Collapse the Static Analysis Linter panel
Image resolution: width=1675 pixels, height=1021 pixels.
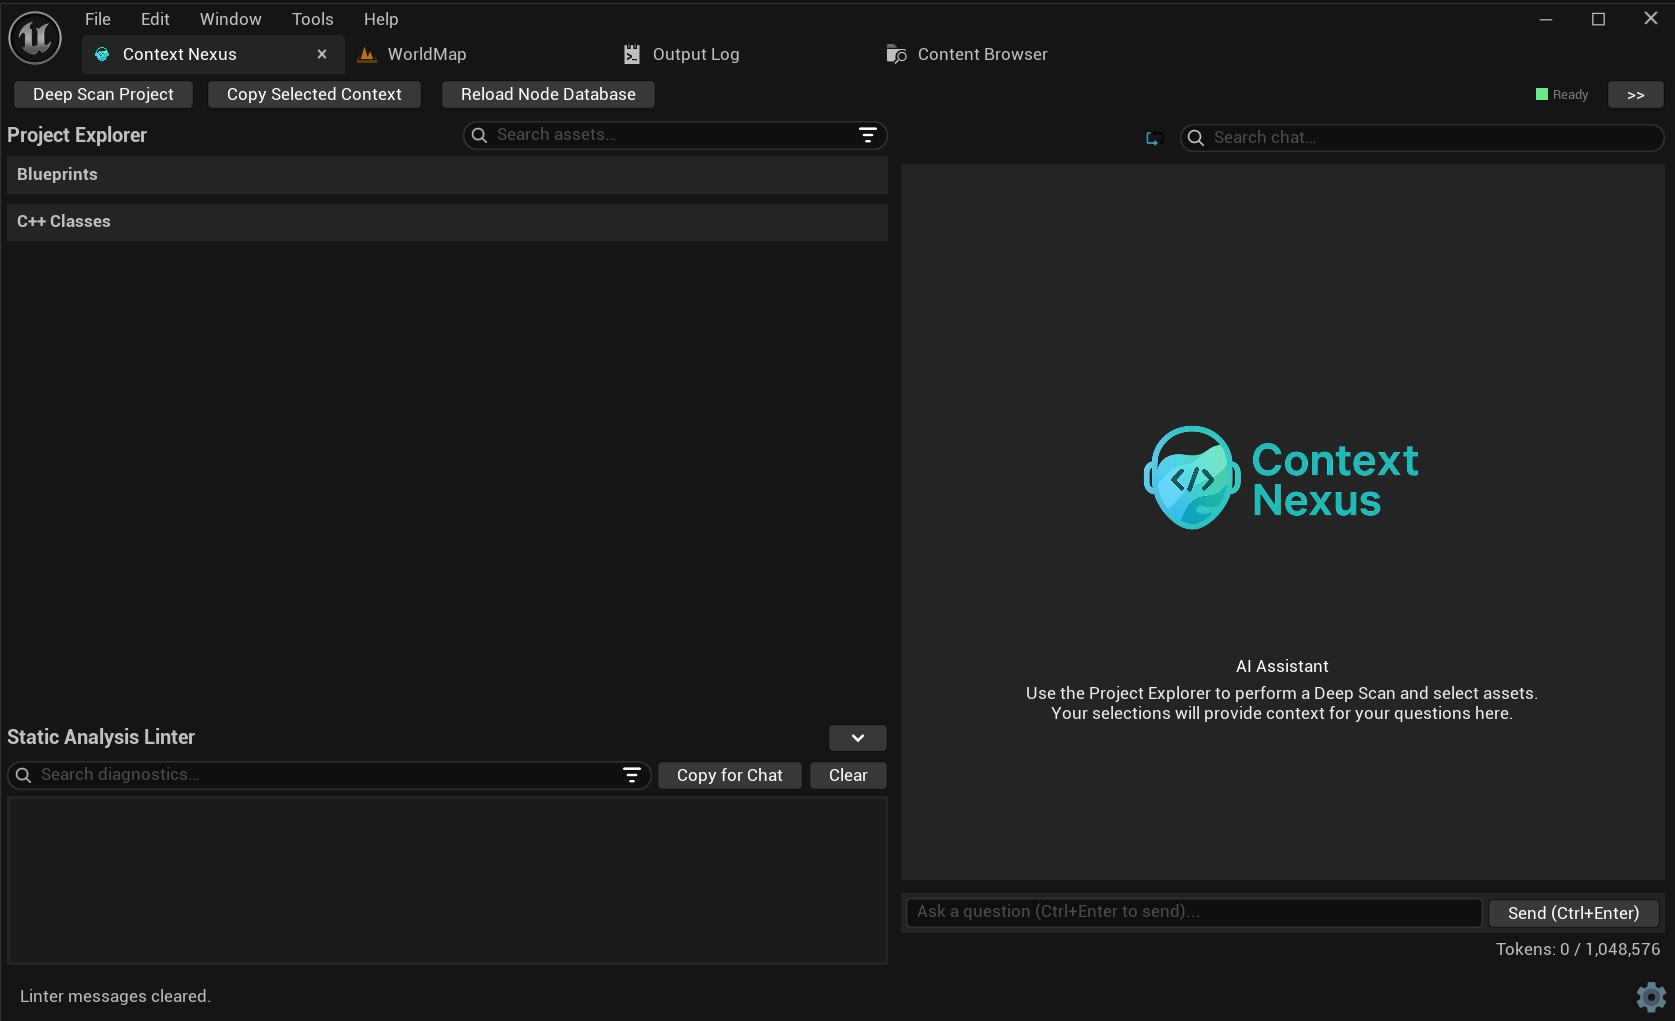pos(857,738)
